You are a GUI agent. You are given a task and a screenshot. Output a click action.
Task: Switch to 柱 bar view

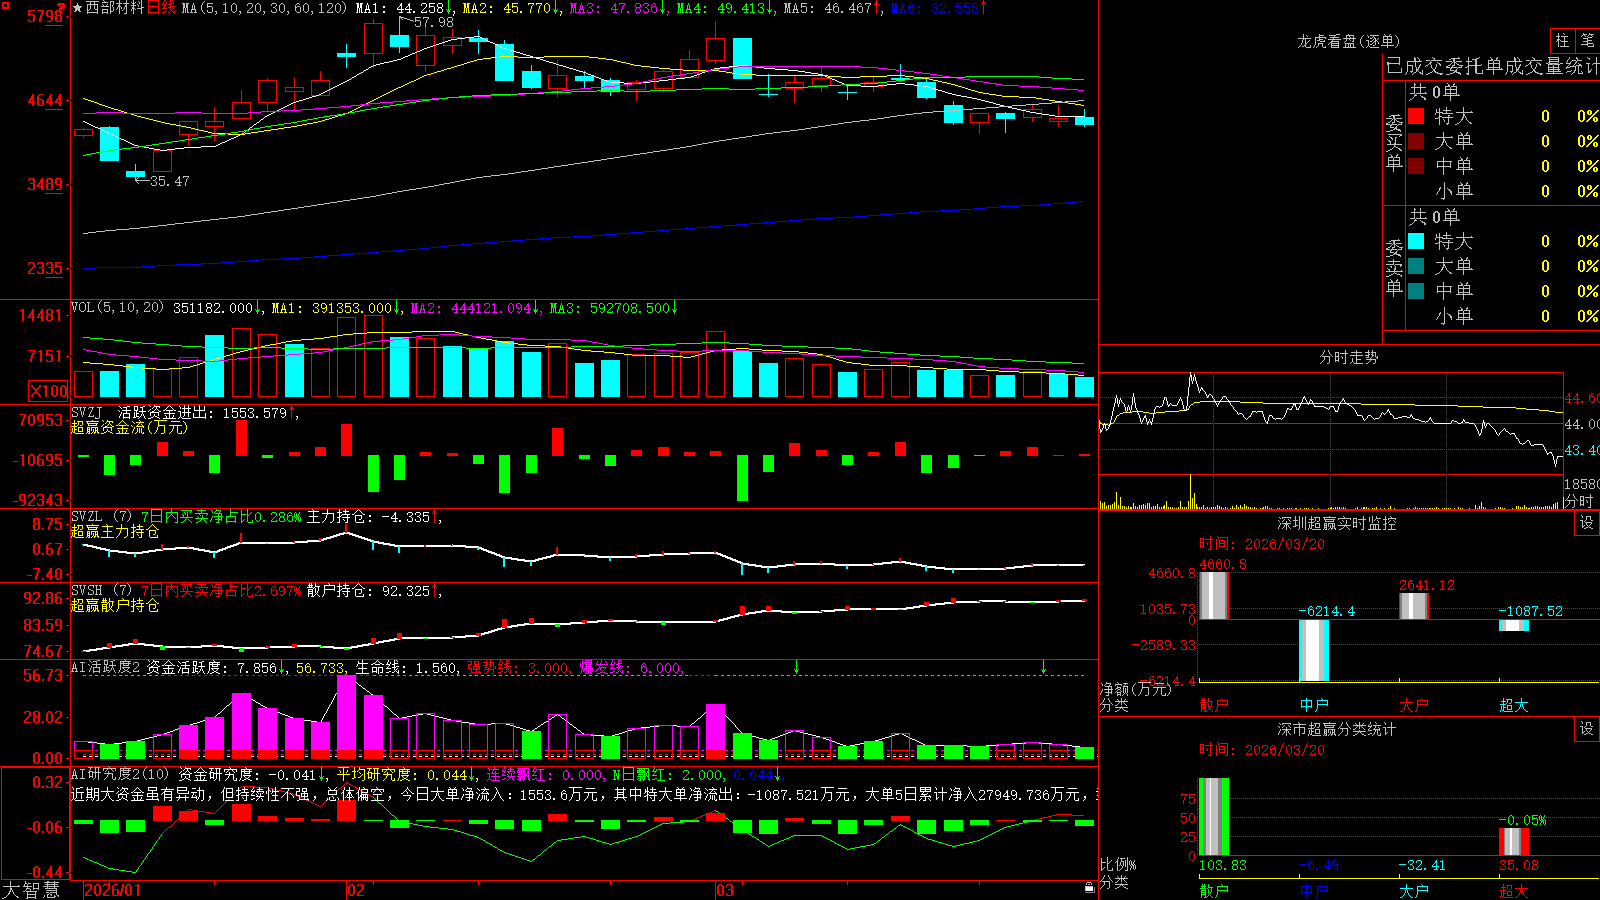pyautogui.click(x=1562, y=40)
